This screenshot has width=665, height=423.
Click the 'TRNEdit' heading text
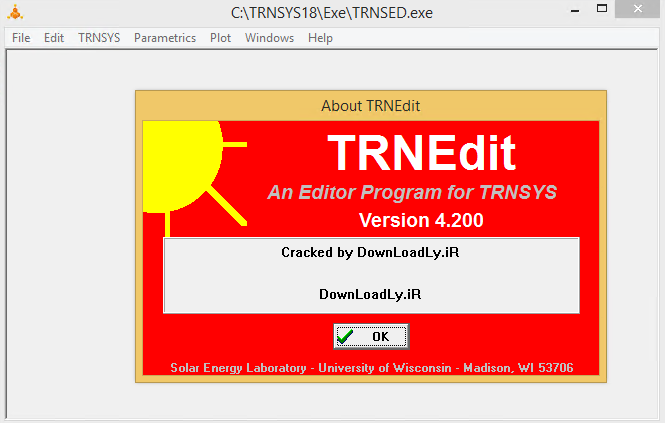pos(422,153)
